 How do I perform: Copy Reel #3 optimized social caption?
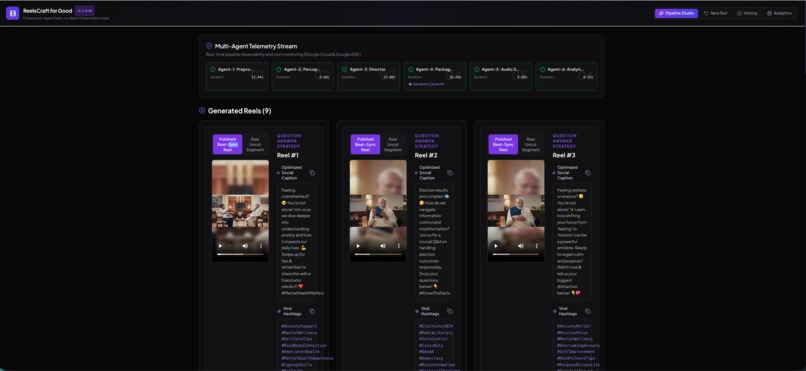click(x=588, y=173)
